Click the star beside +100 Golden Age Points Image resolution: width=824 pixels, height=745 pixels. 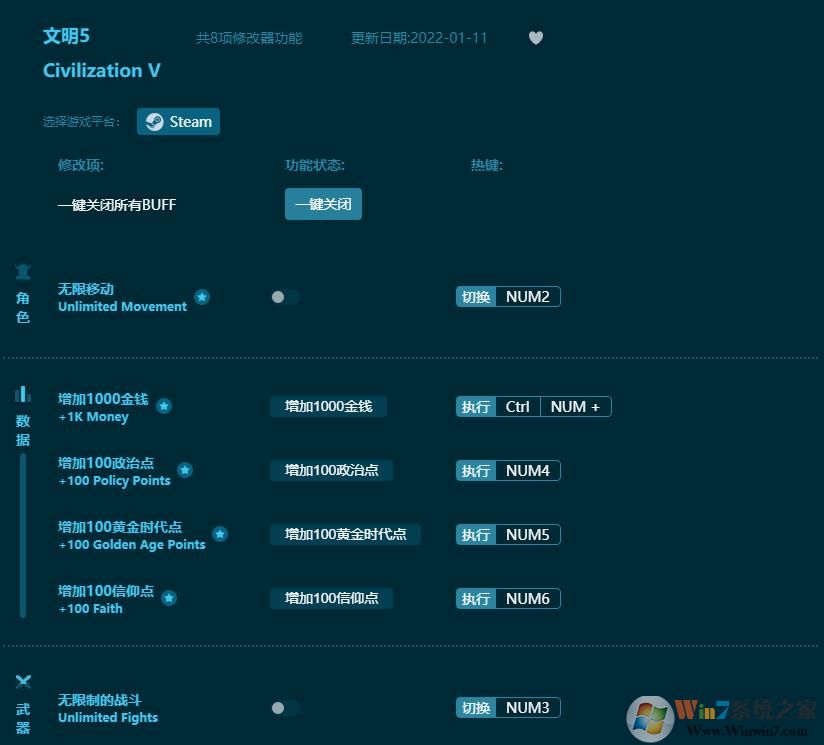(x=221, y=534)
